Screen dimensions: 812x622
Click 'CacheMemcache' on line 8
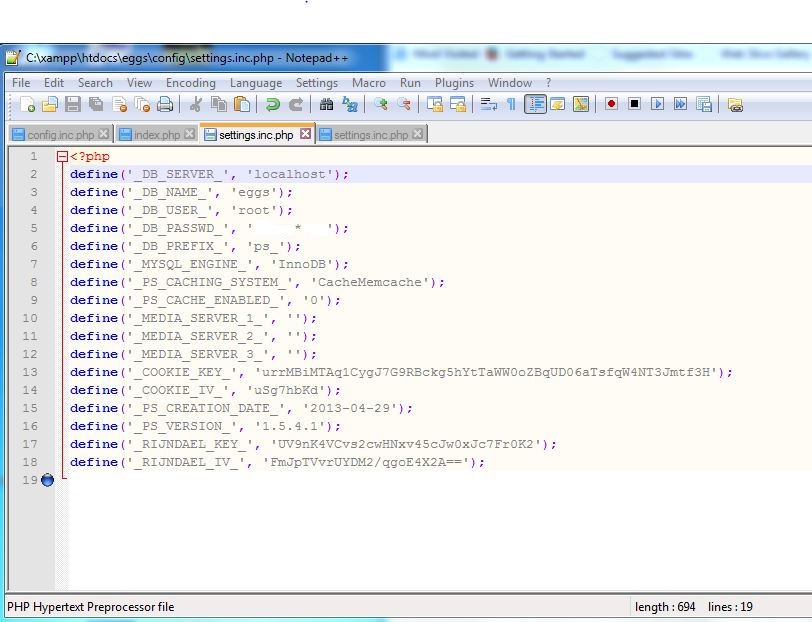click(370, 282)
